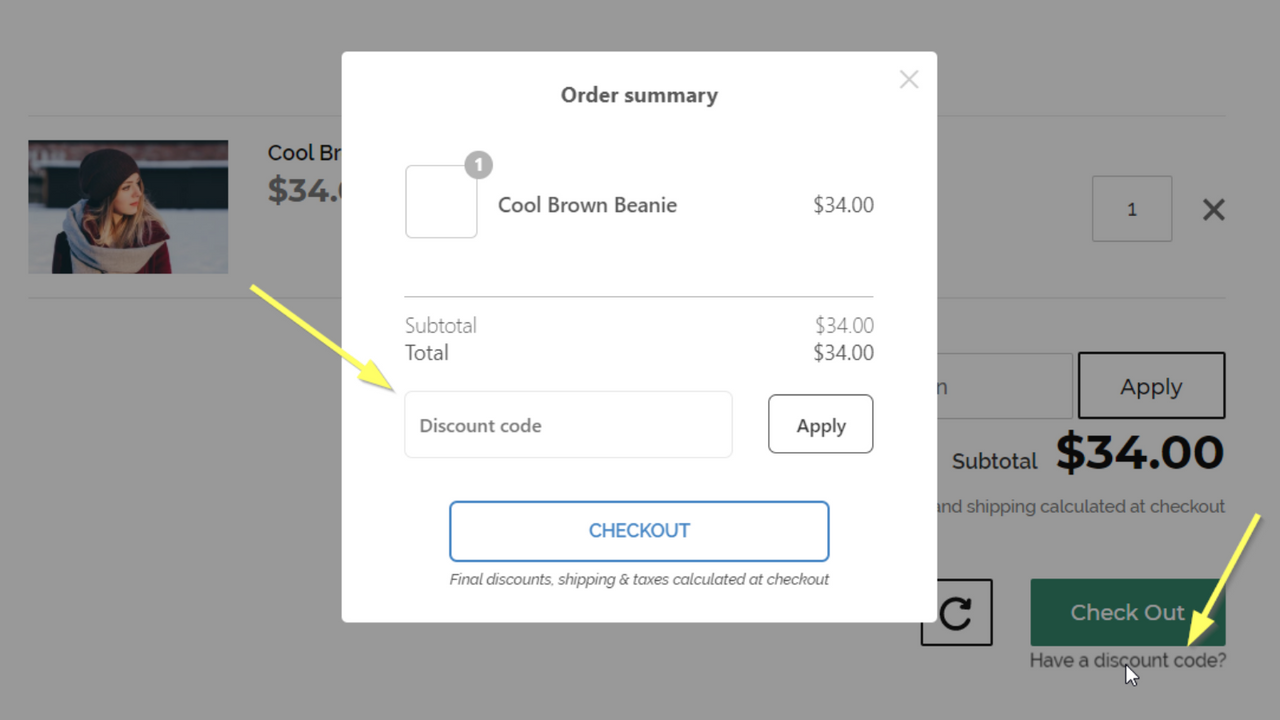This screenshot has width=1280, height=720.
Task: Close the Order summary modal
Action: pos(908,79)
